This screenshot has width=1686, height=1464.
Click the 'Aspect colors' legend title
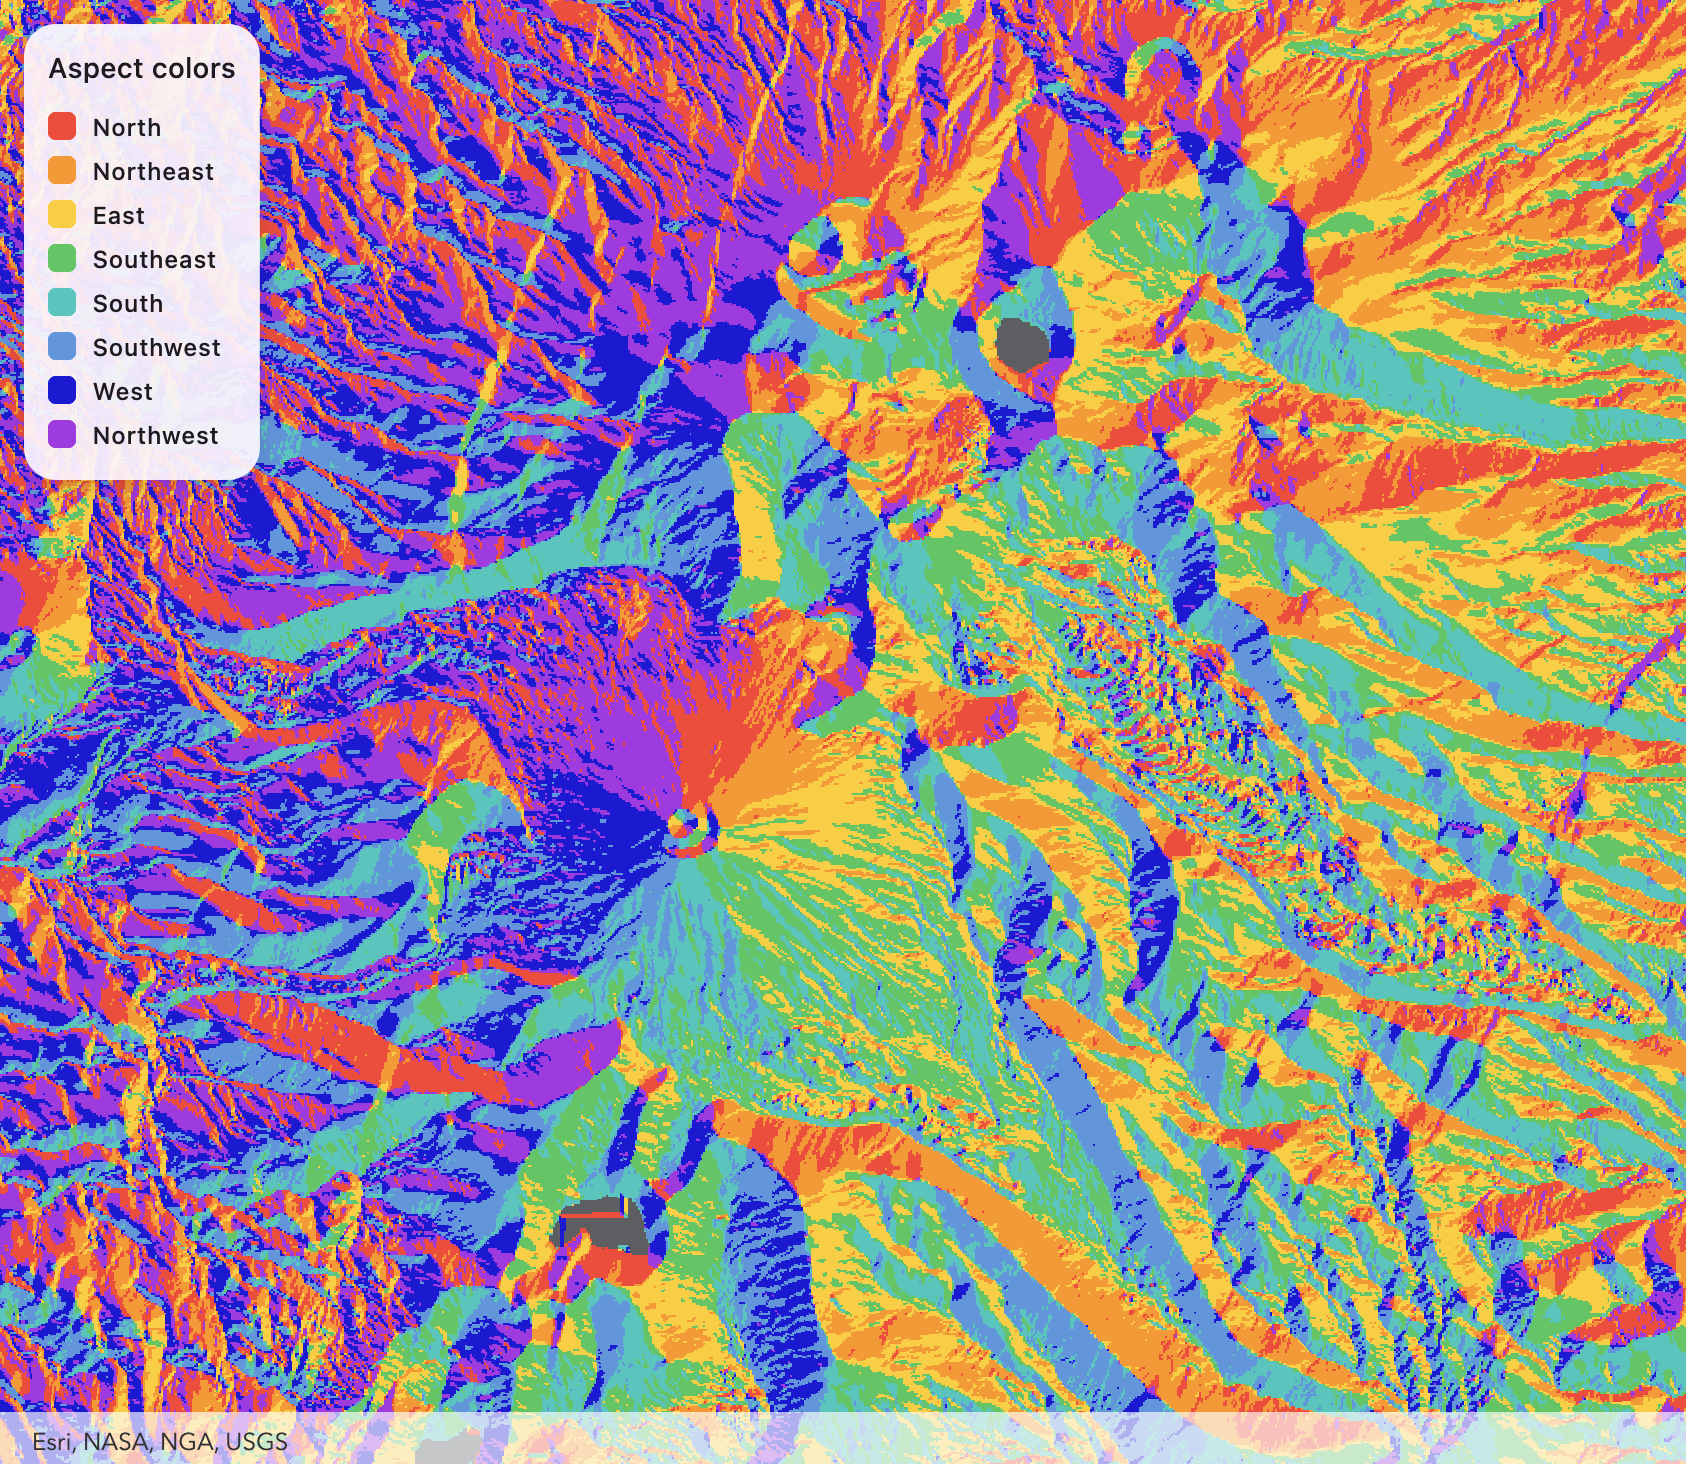coord(142,69)
